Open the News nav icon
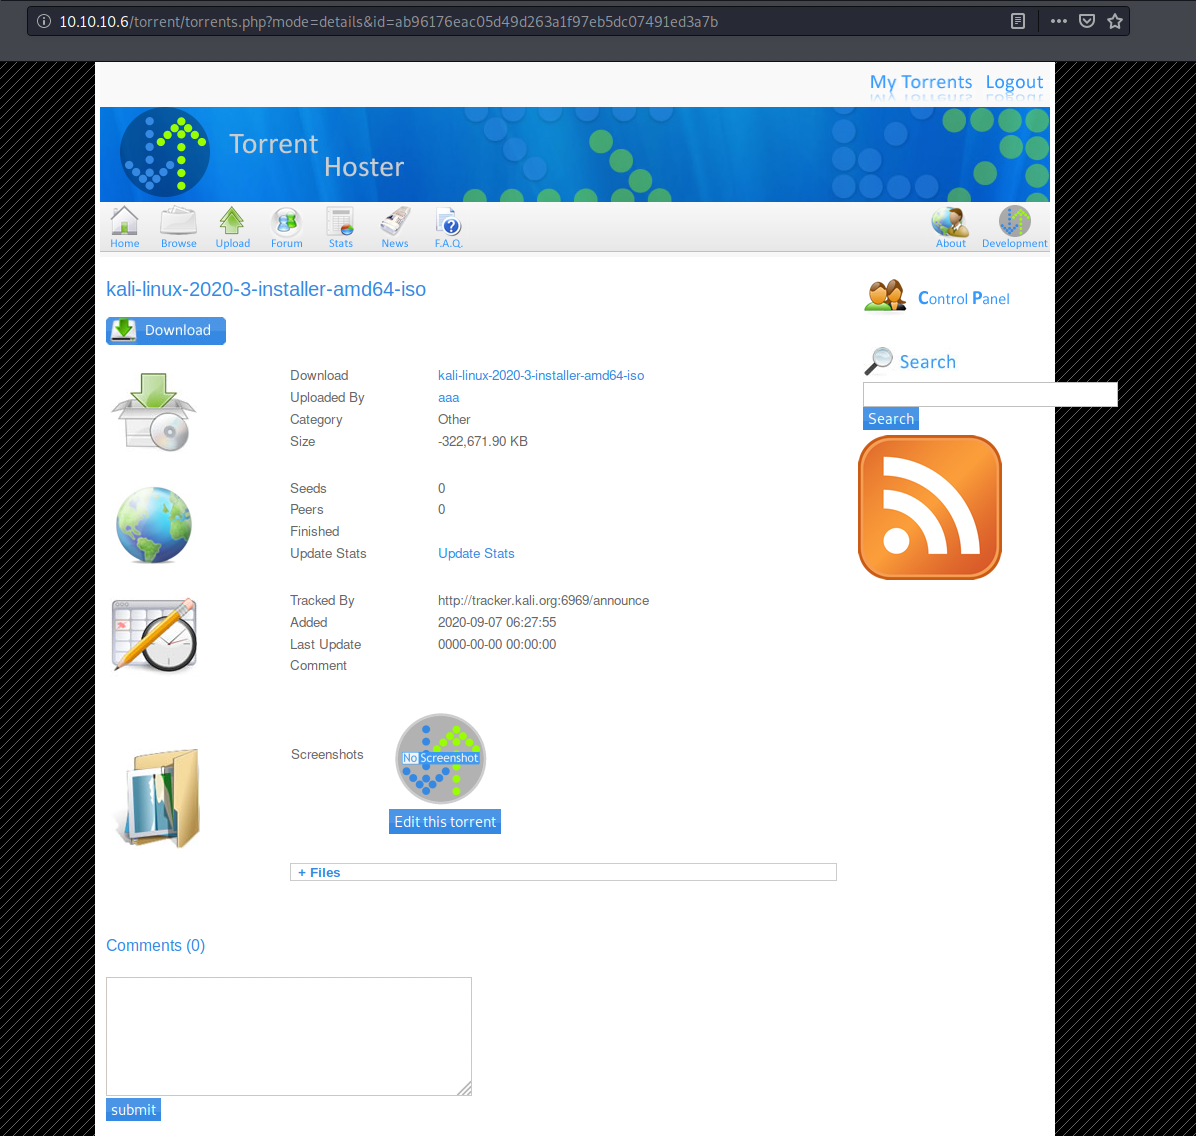1196x1136 pixels. [x=394, y=227]
